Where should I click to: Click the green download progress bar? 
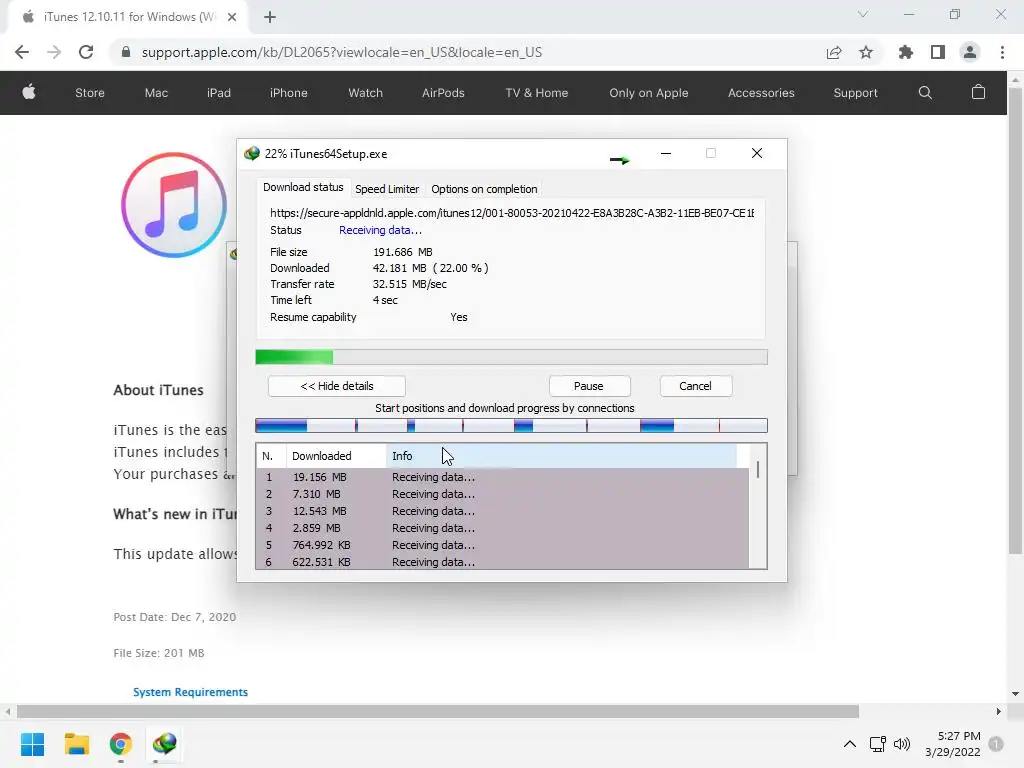(511, 357)
